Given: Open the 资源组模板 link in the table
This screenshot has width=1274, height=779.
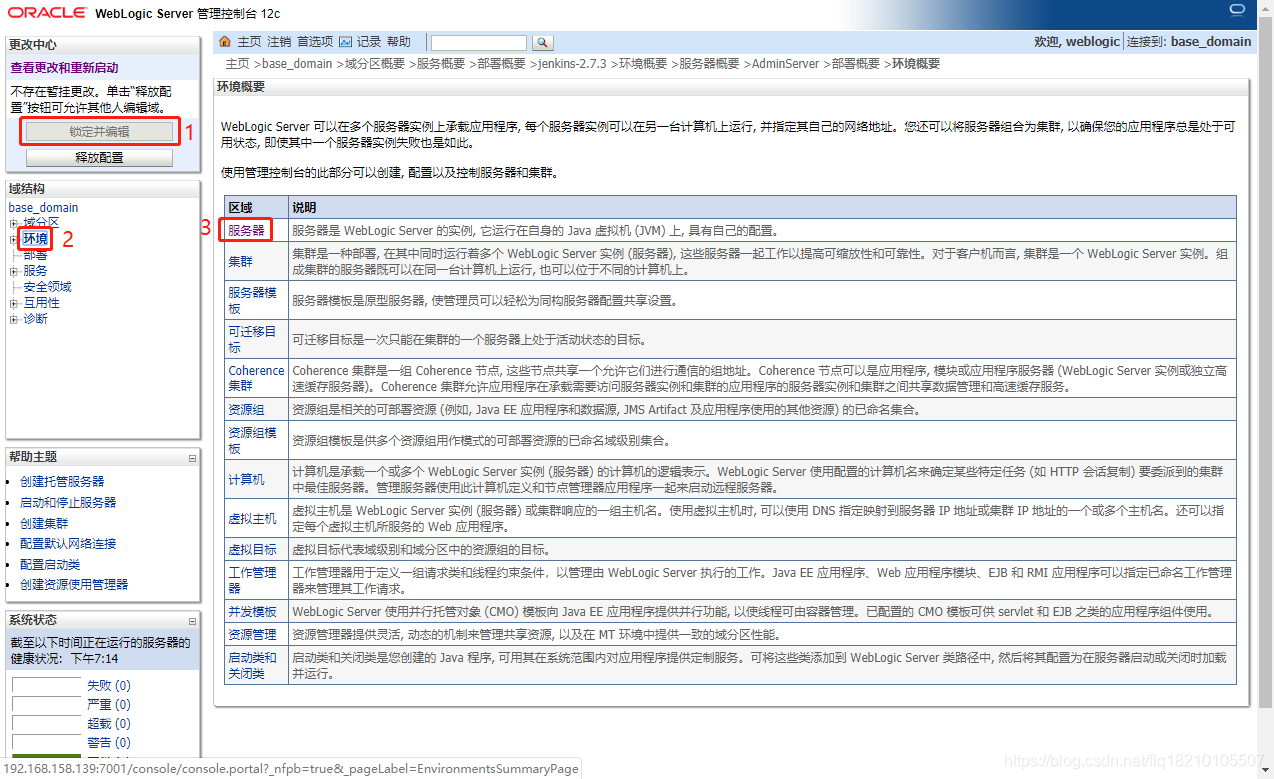Looking at the screenshot, I should coord(252,440).
